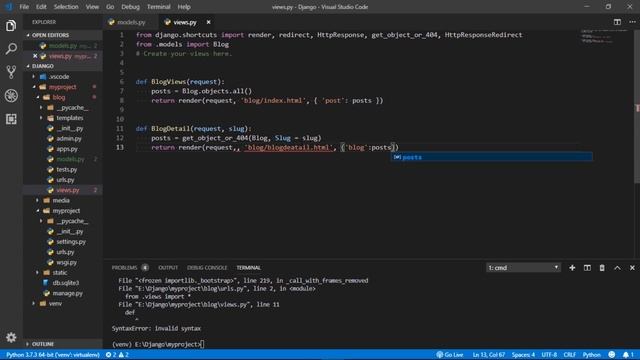Select the TERMINAL panel tab
Viewport: 640px width, 360px height.
point(248,268)
